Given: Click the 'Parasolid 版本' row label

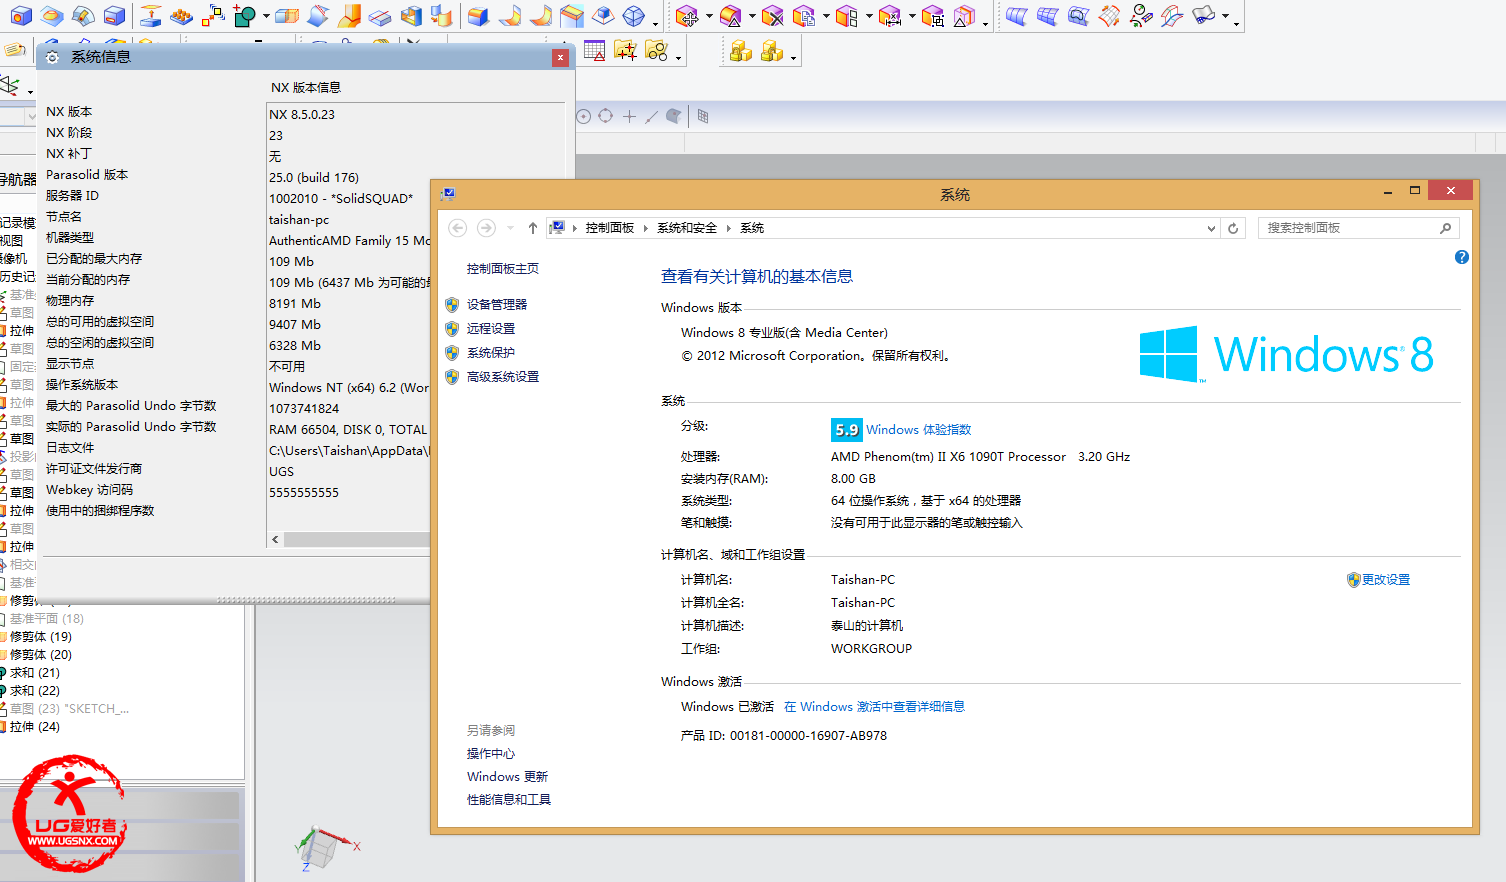Looking at the screenshot, I should (x=87, y=175).
